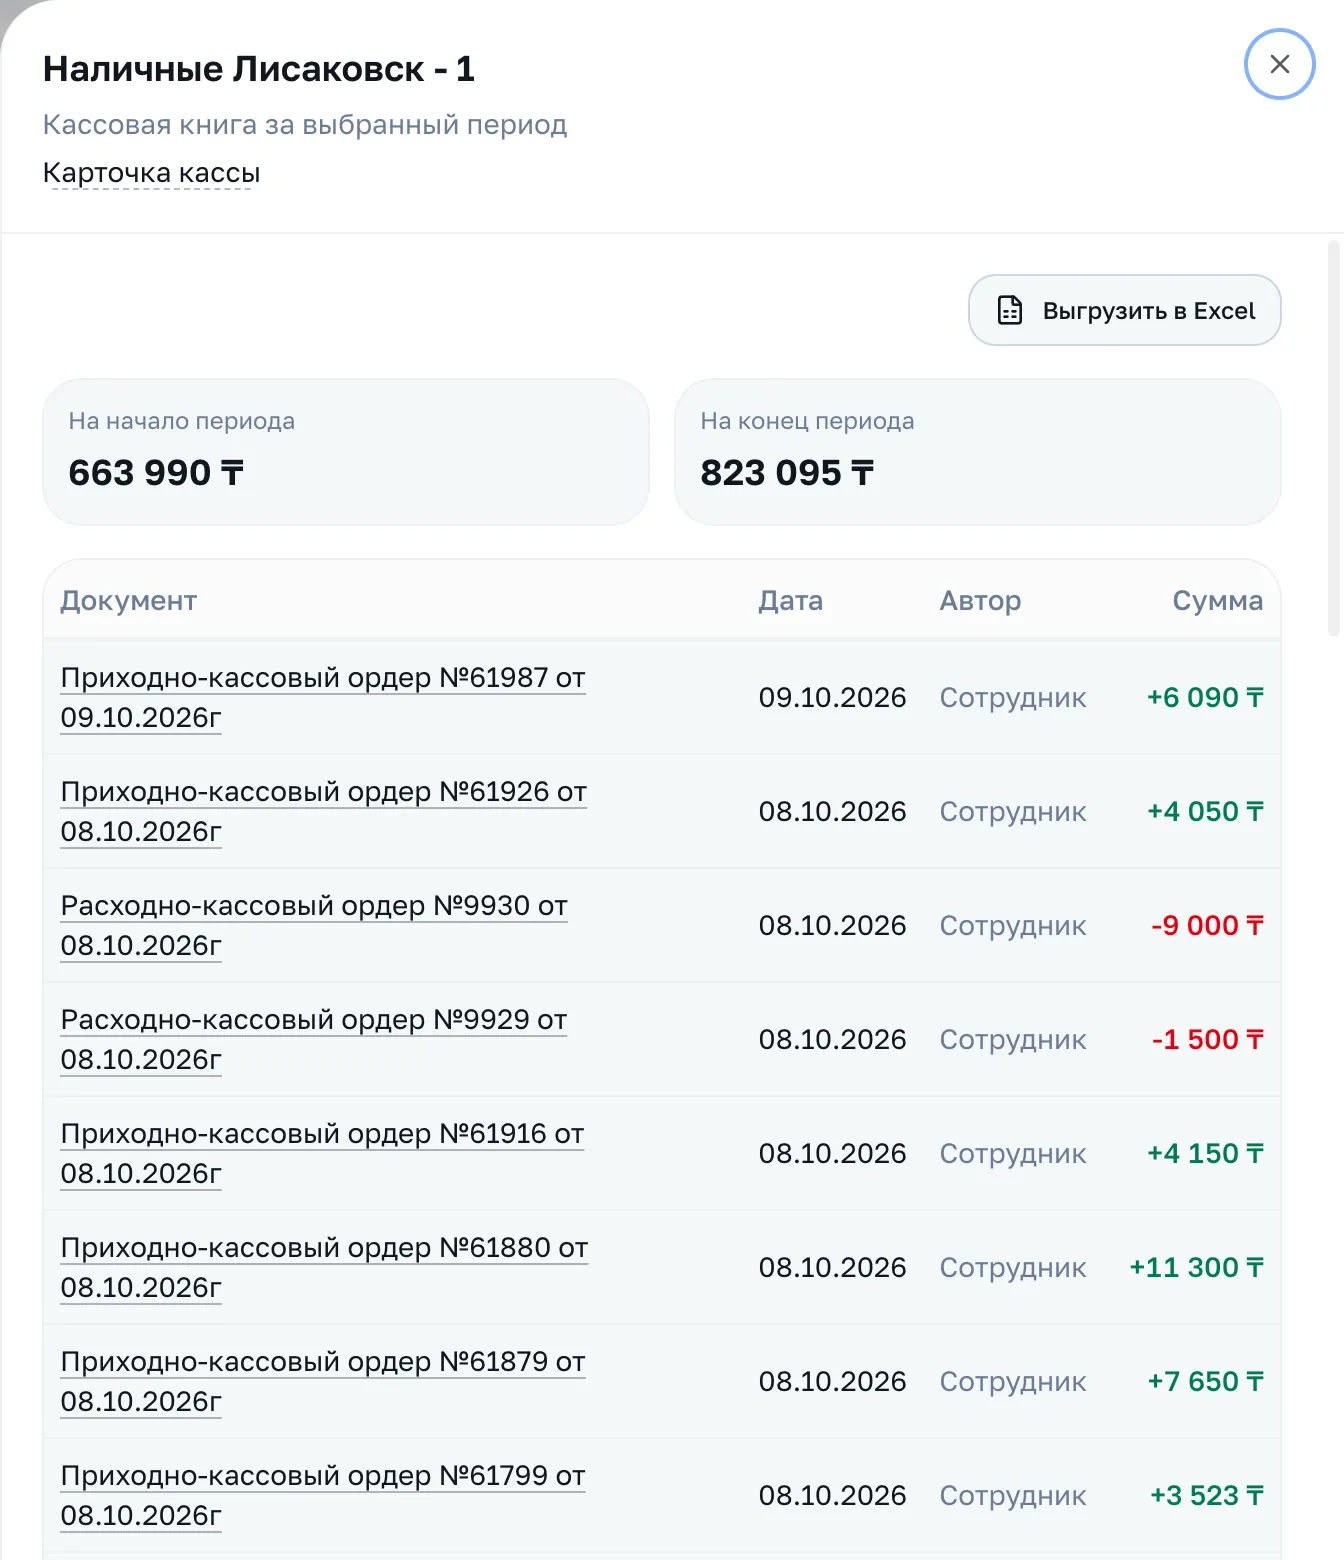Click the Excel document icon in export button
This screenshot has height=1560, width=1344.
(1010, 311)
